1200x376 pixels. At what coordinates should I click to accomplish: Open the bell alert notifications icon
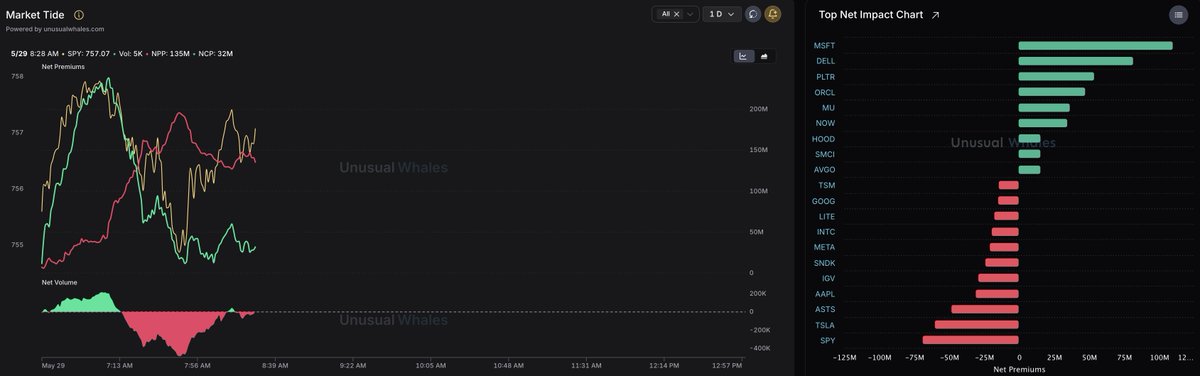tap(773, 14)
